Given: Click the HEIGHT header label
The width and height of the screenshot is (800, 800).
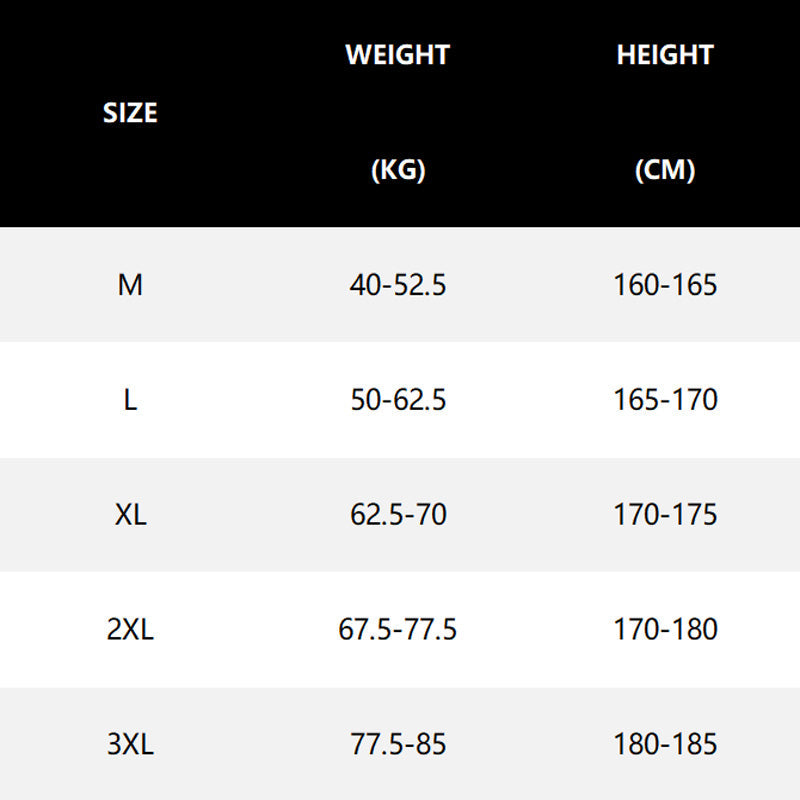Looking at the screenshot, I should coord(665,55).
